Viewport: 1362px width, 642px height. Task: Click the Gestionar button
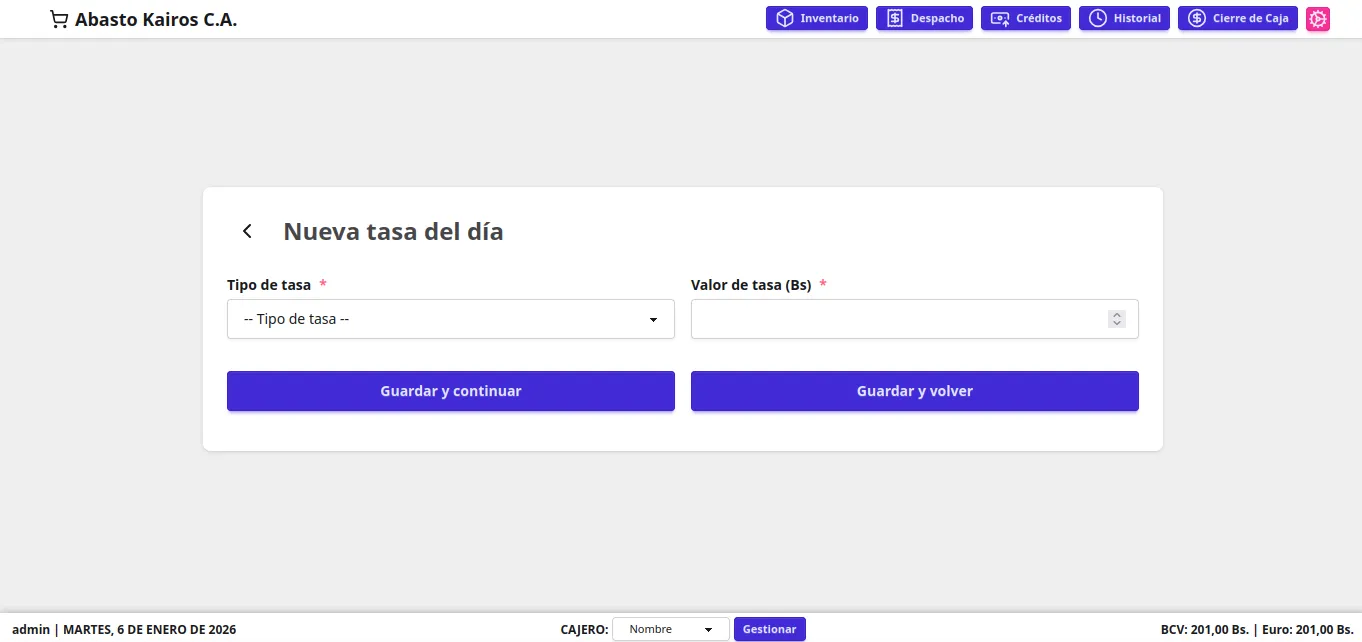[x=769, y=629]
